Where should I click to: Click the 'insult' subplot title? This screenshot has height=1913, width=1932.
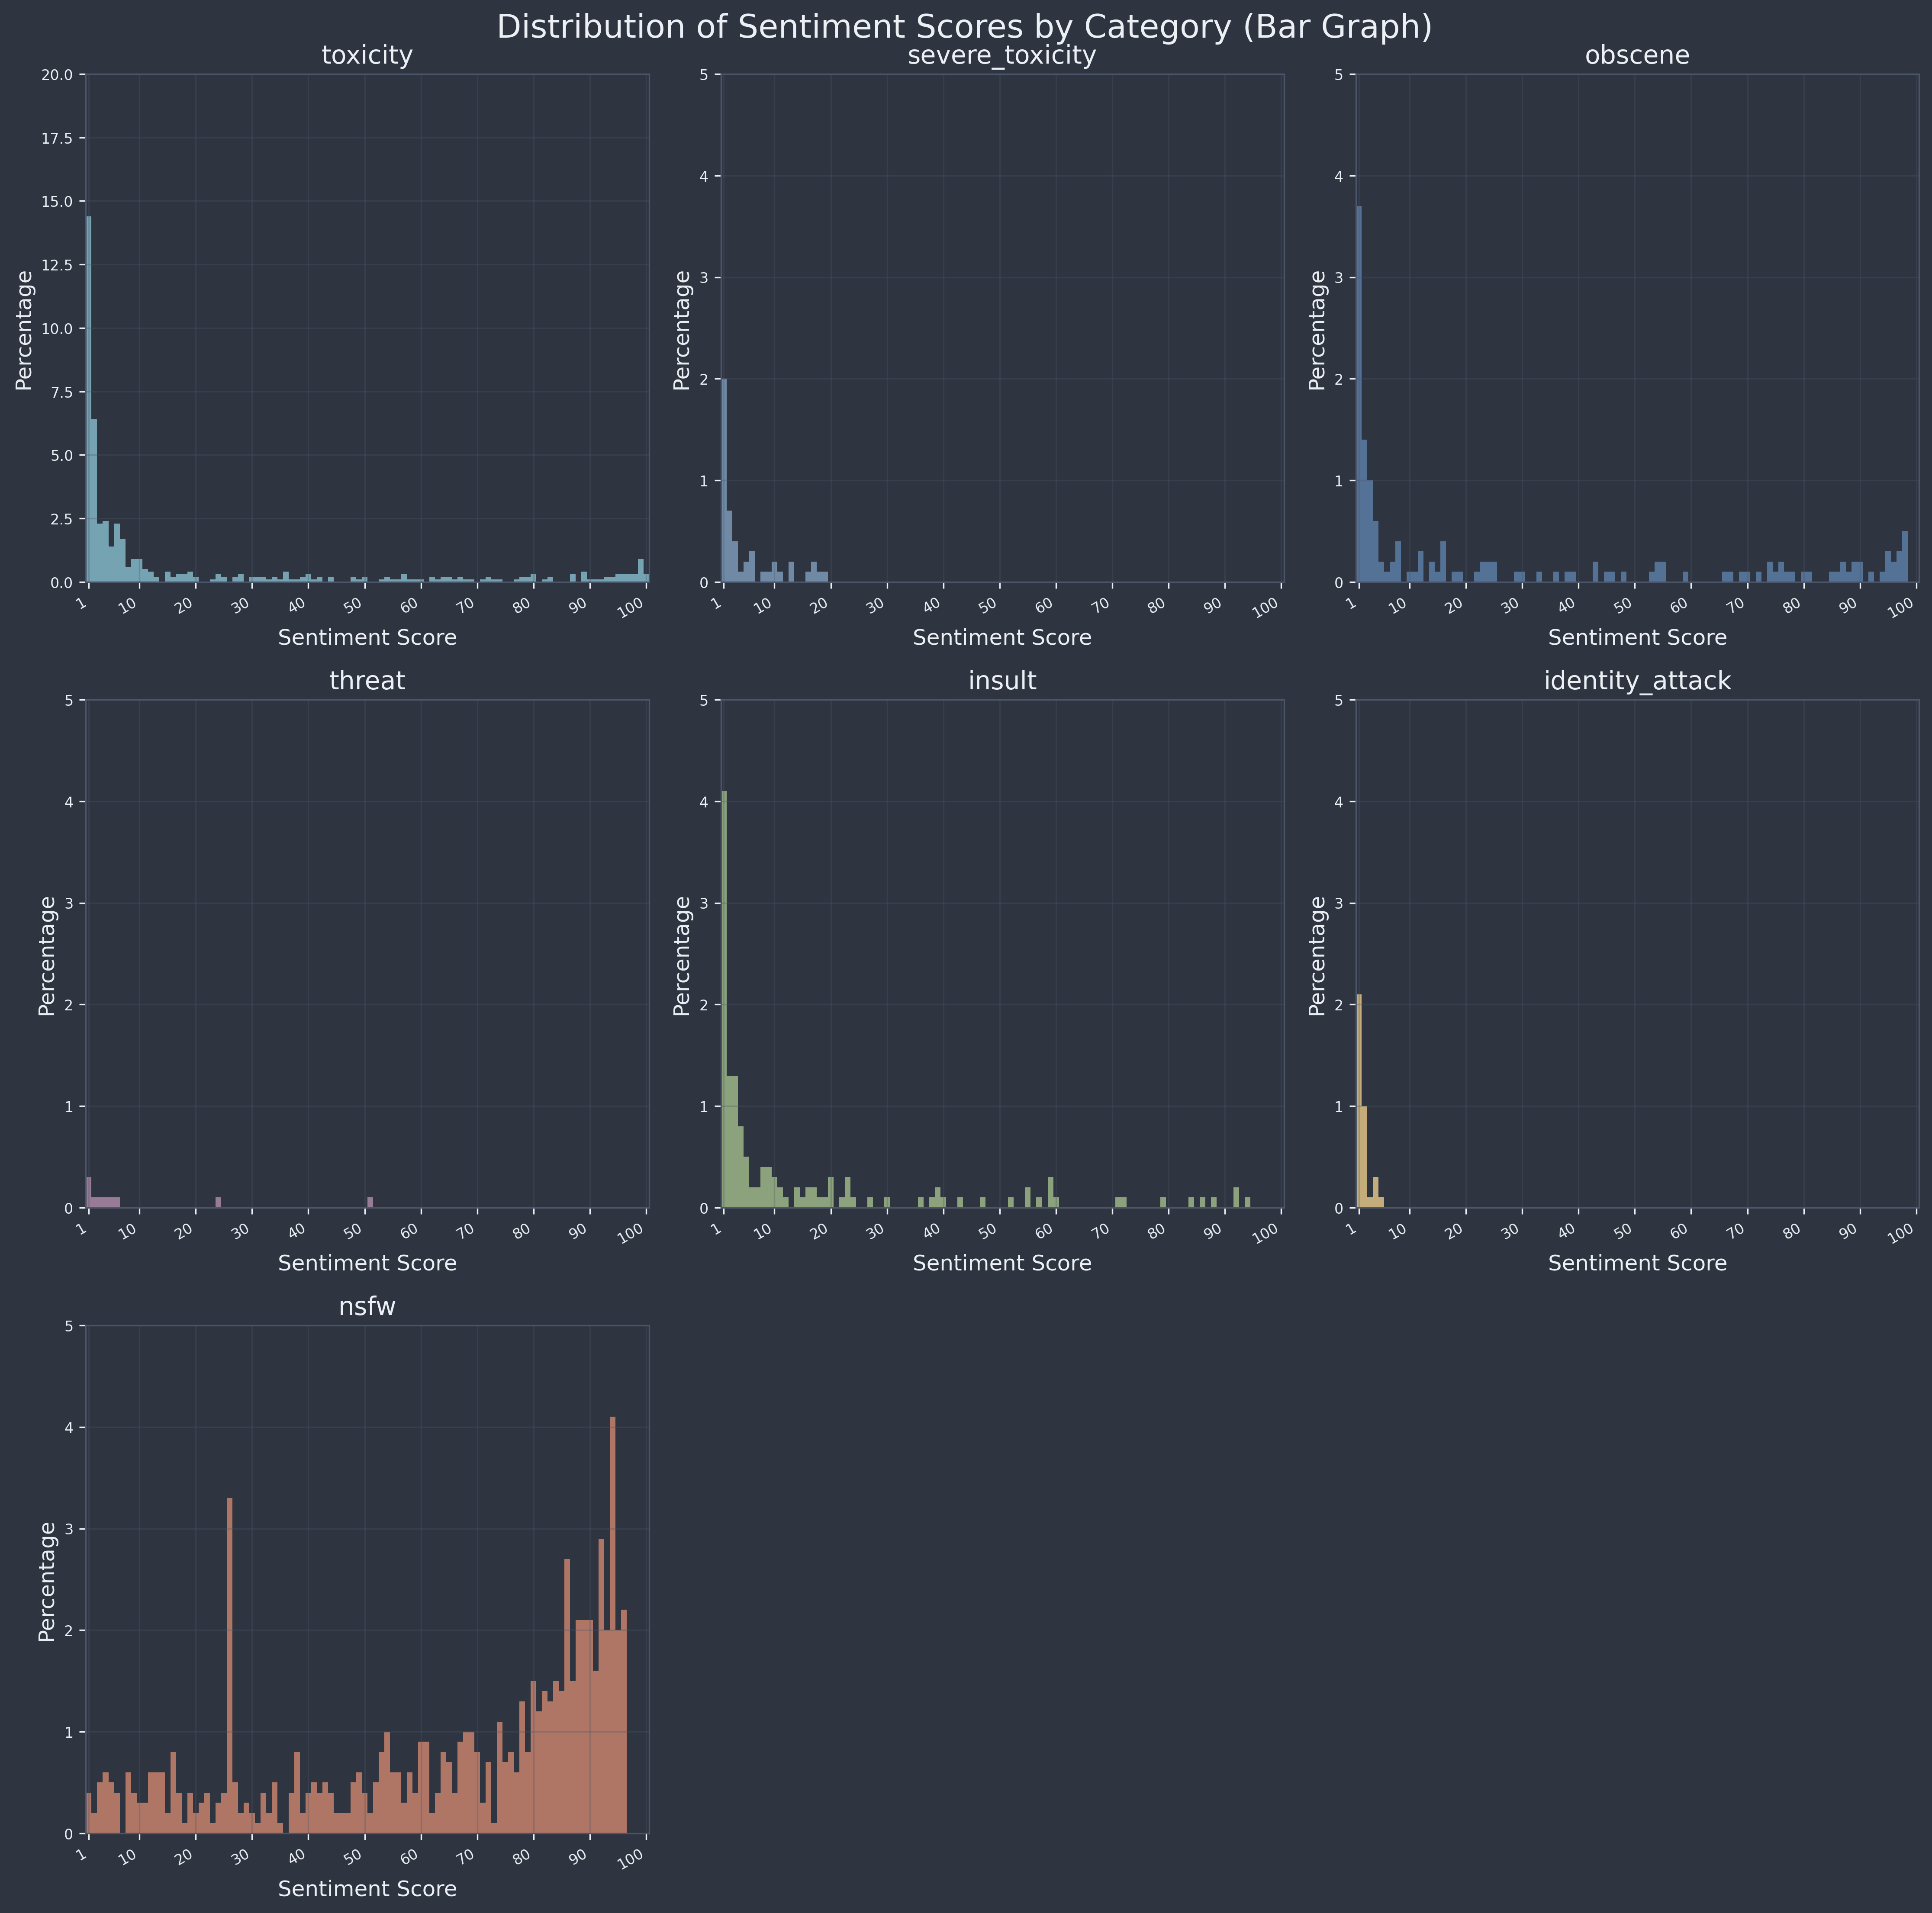click(1002, 681)
